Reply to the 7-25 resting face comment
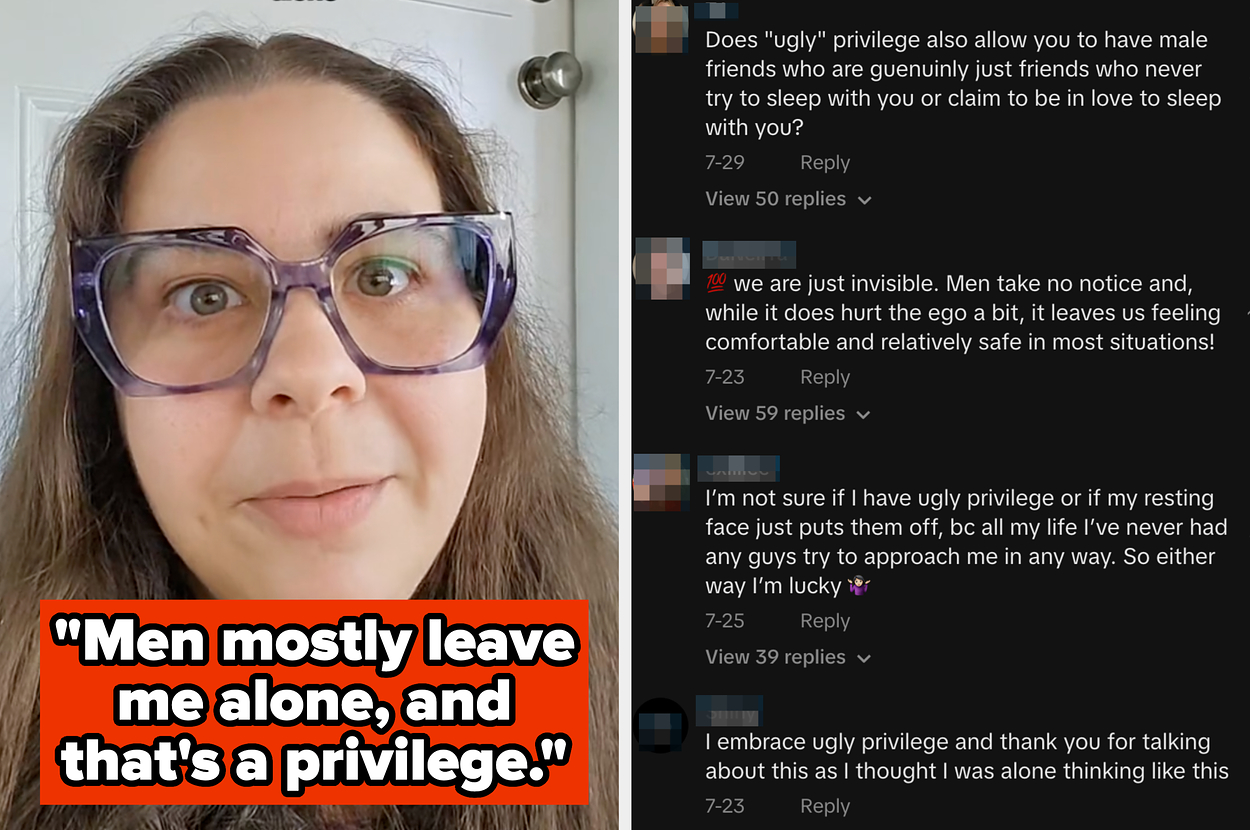The image size is (1250, 830). [825, 621]
